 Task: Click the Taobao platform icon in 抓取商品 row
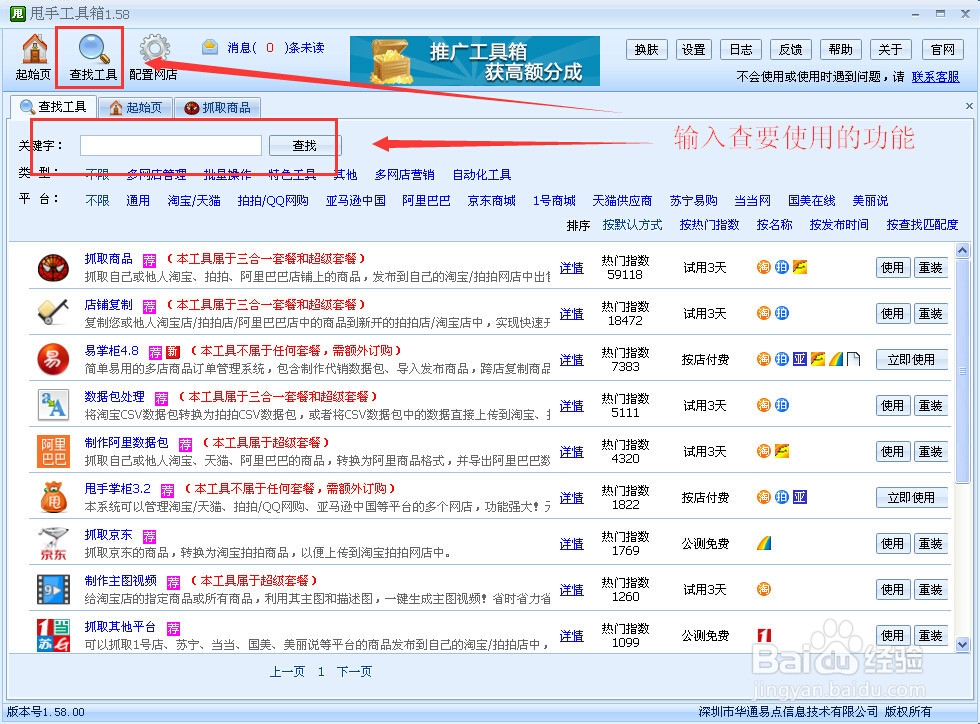(764, 268)
